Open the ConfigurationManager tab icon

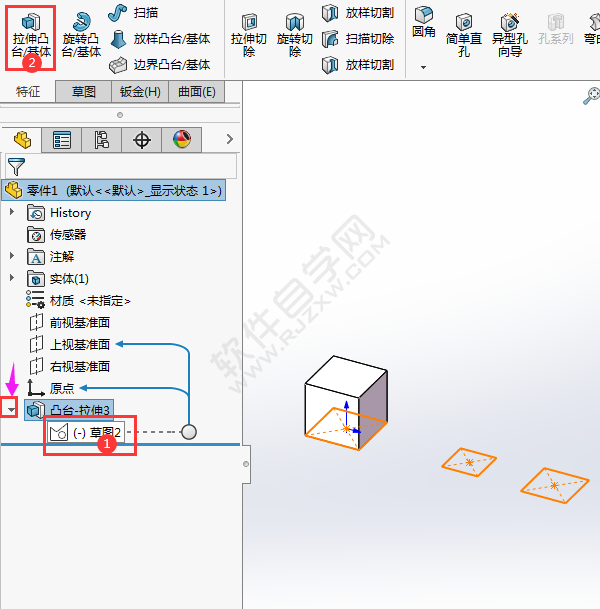tap(101, 140)
